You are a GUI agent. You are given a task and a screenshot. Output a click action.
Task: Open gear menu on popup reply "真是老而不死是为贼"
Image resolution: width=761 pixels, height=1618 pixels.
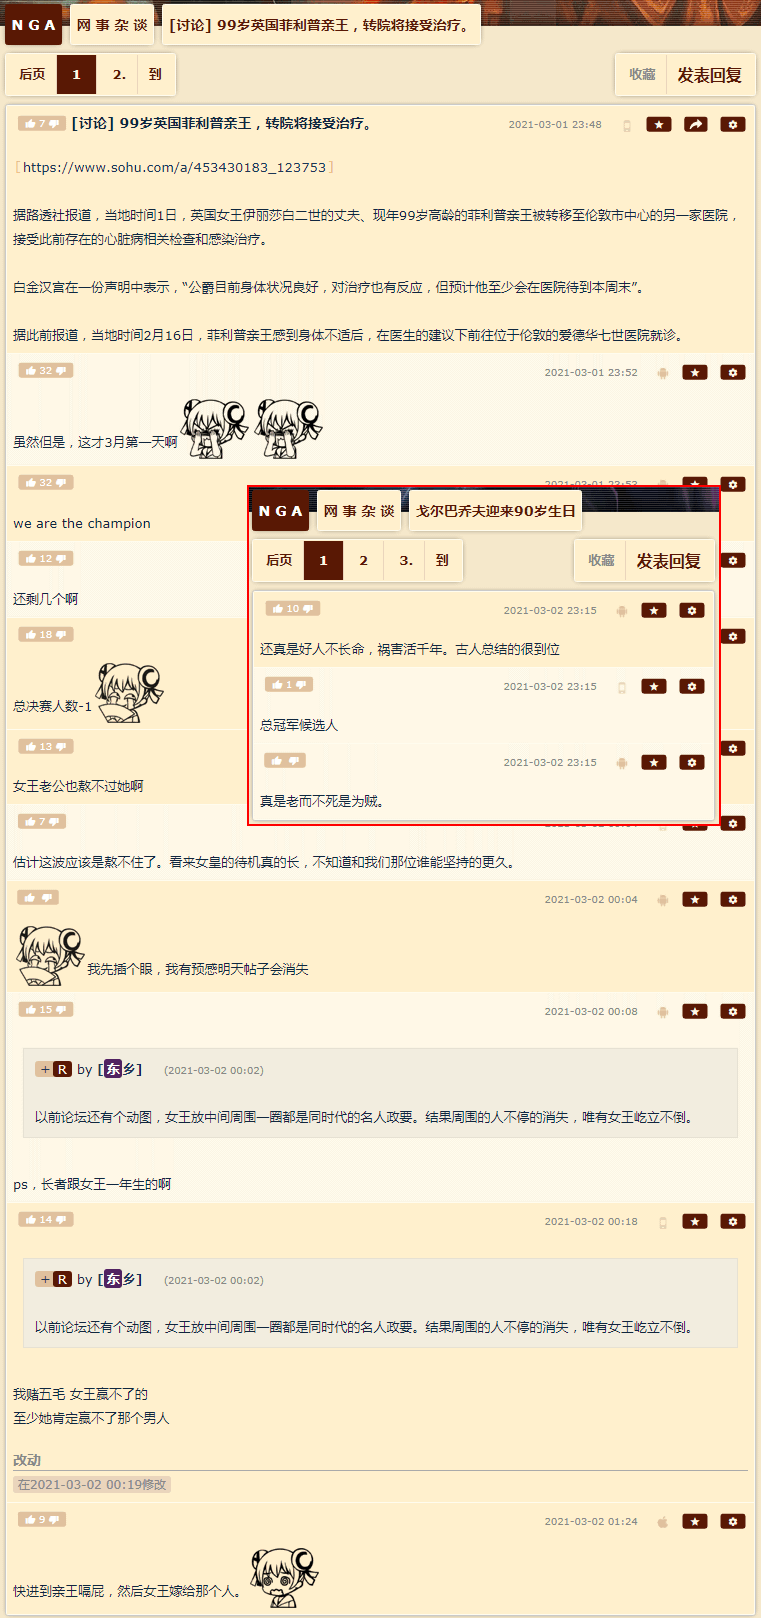[x=692, y=762]
